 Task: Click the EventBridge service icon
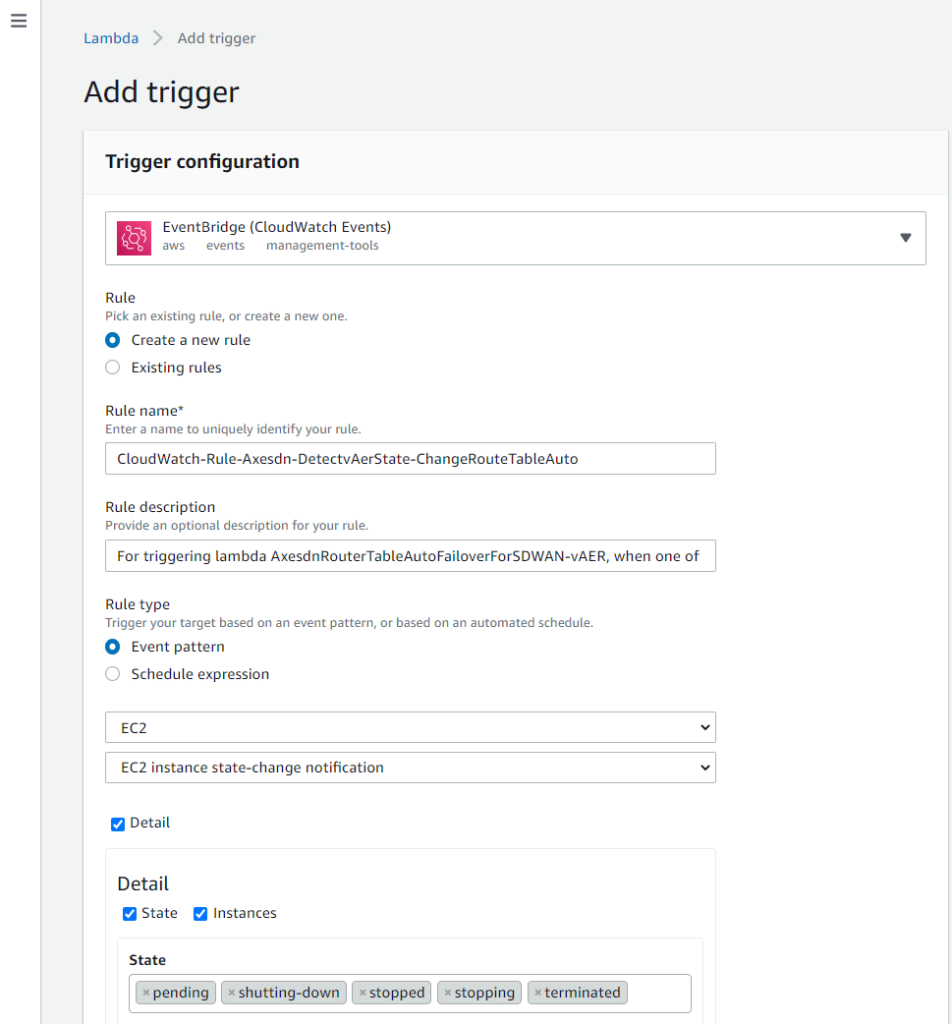tap(133, 237)
